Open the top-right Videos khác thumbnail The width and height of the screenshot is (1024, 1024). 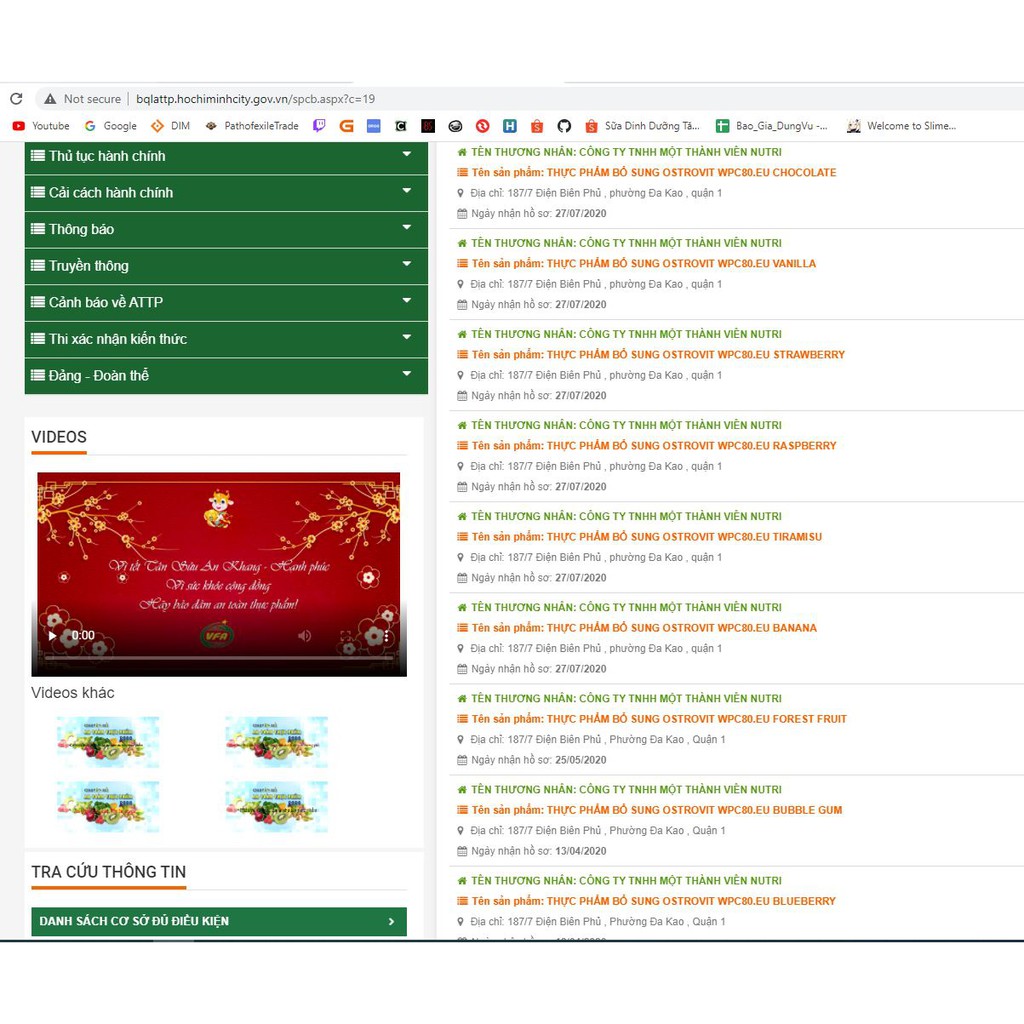[x=276, y=743]
